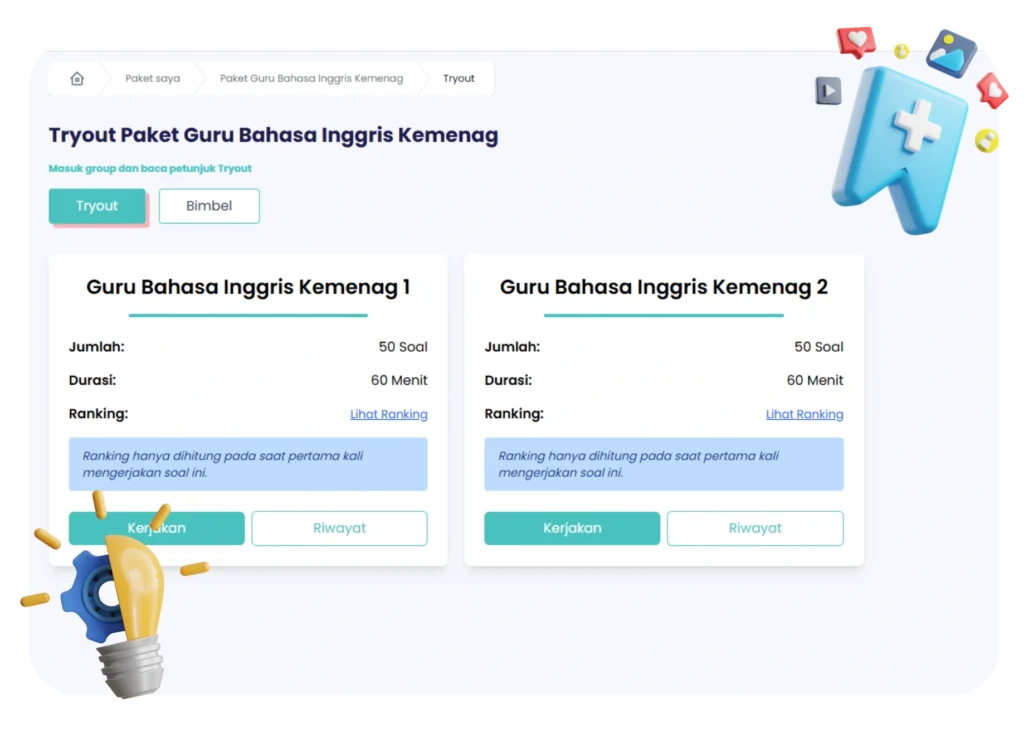Select the Tryout breadcrumb item
The width and height of the screenshot is (1024, 732).
pos(458,78)
